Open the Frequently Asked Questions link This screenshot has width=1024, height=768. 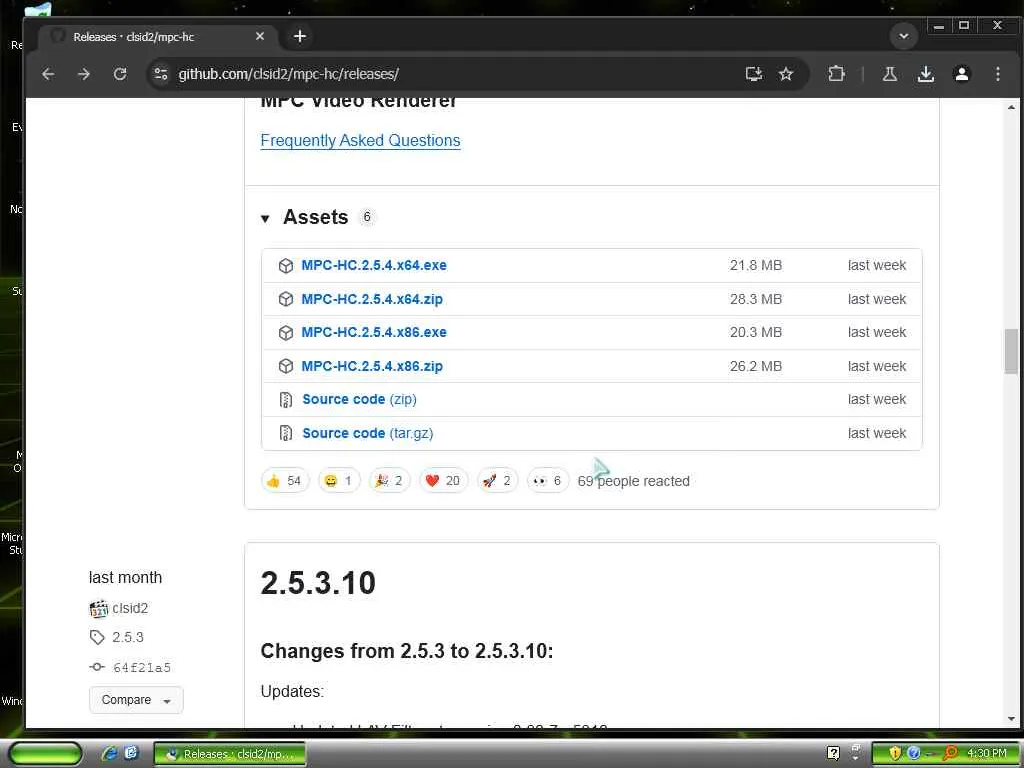pos(360,140)
